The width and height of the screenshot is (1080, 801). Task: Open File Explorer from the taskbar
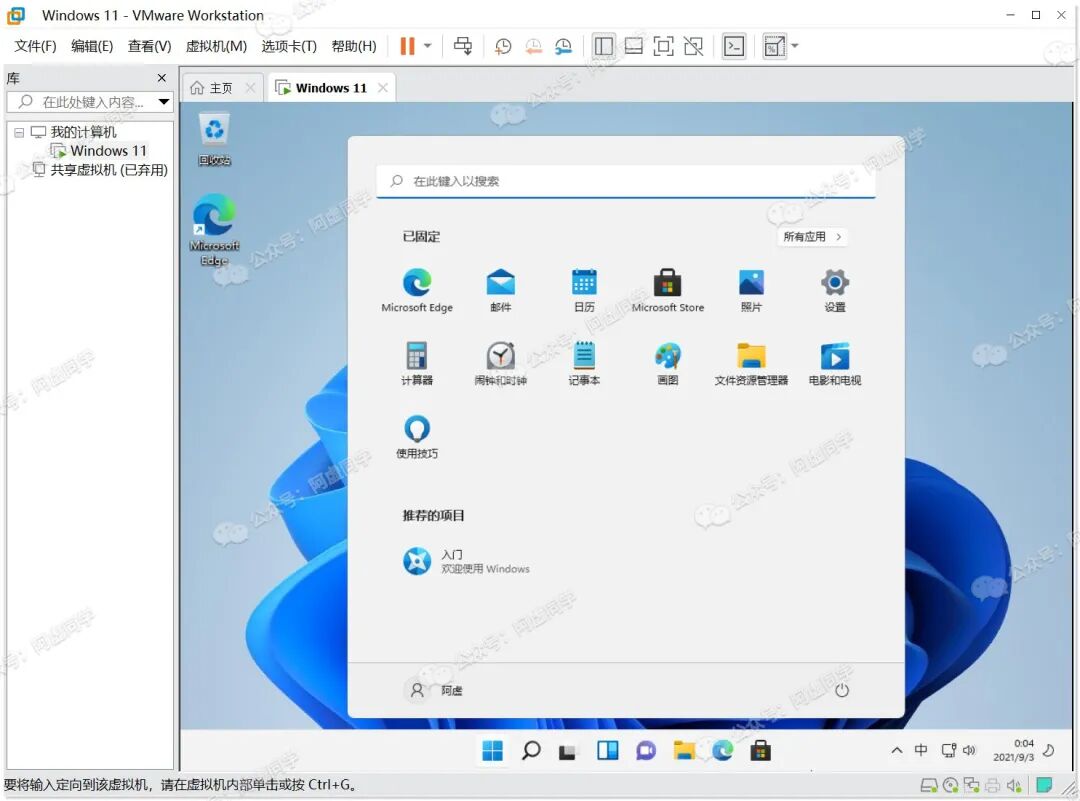684,750
